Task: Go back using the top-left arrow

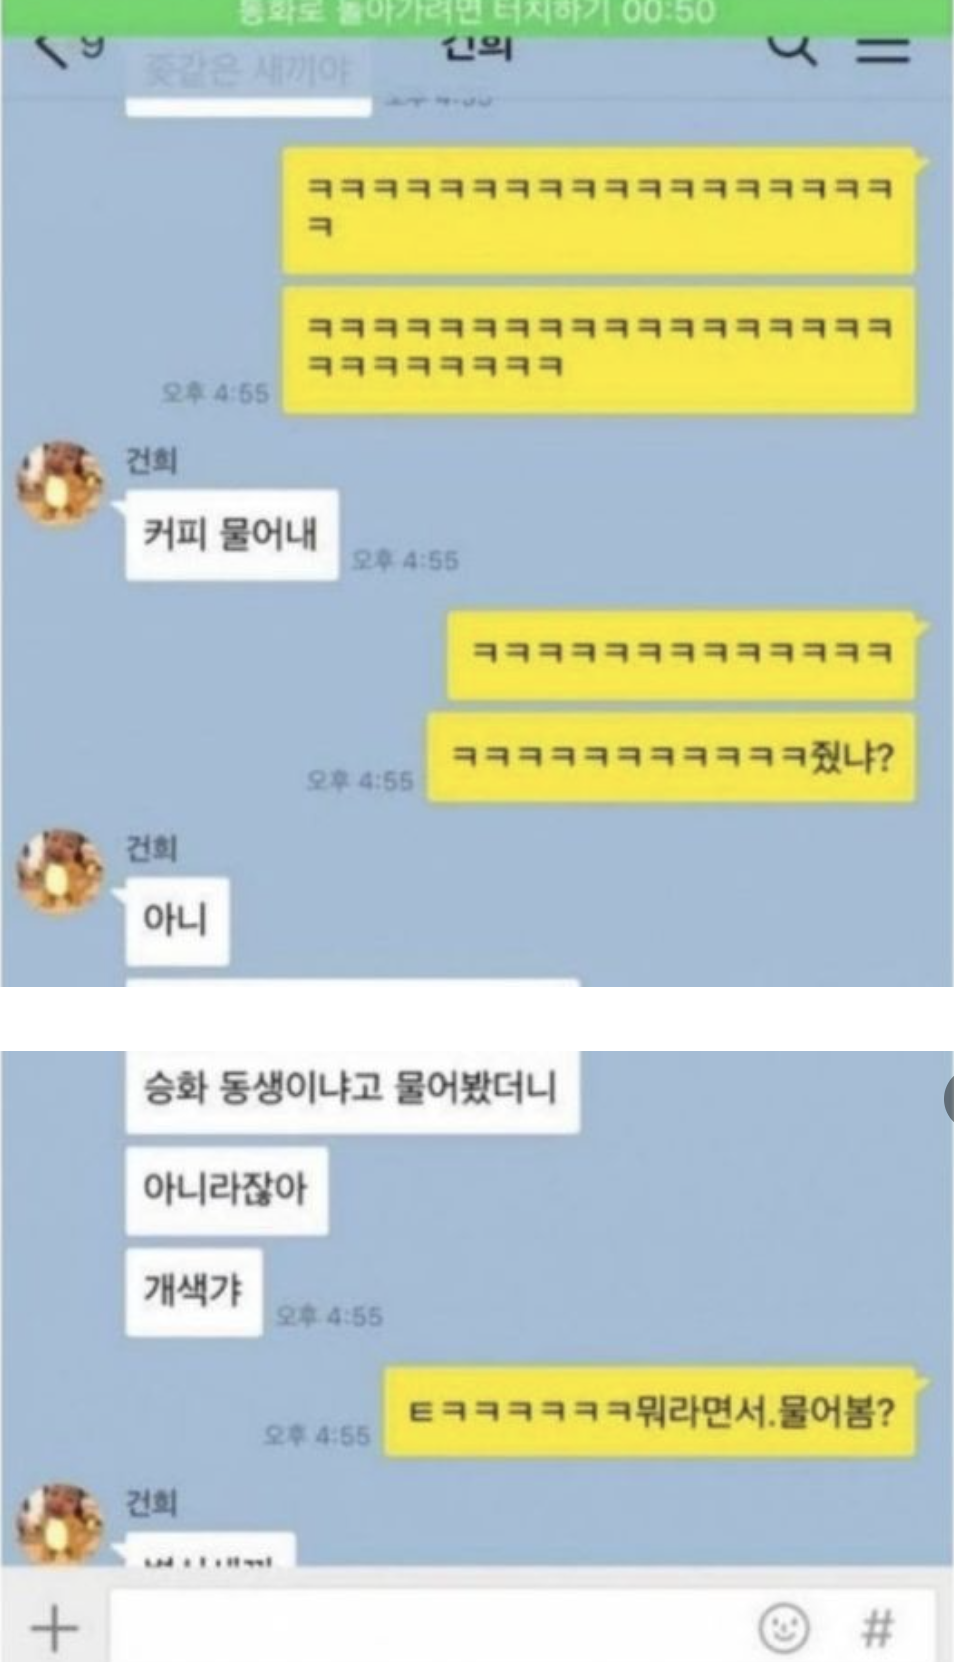Action: 52,50
